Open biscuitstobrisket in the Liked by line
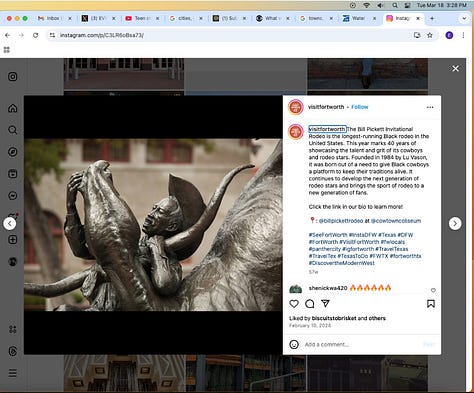 click(x=334, y=318)
